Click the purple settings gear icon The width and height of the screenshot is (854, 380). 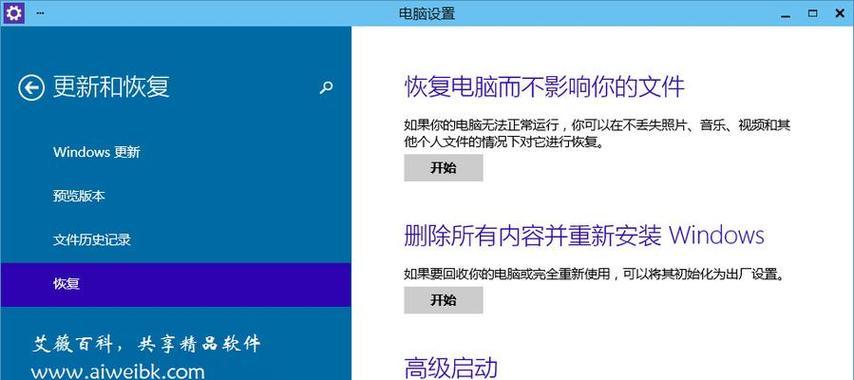13,13
